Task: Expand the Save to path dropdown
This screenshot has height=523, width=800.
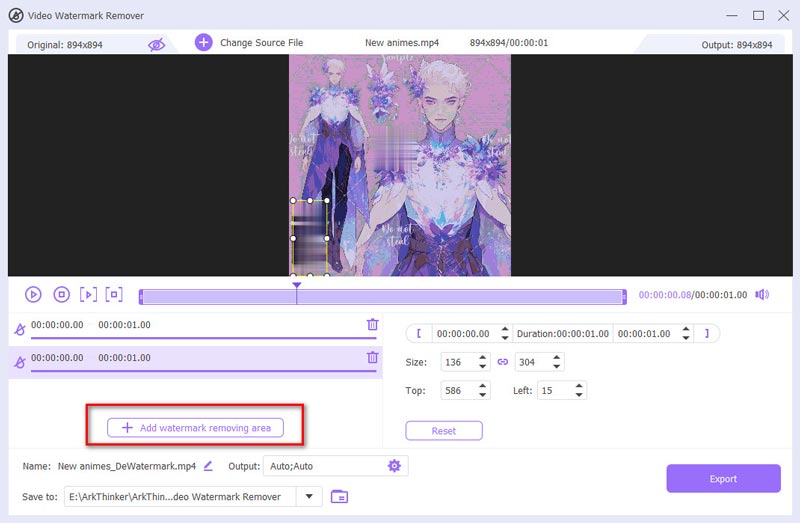Action: (309, 496)
